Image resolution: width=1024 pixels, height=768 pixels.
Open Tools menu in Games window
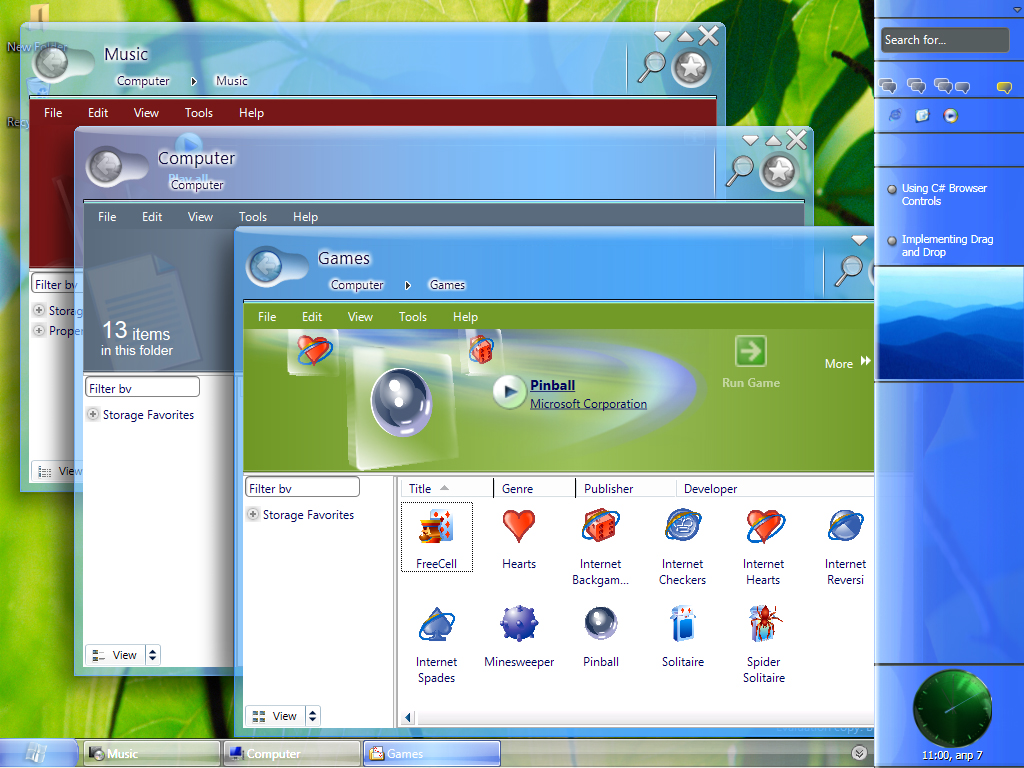pyautogui.click(x=413, y=317)
